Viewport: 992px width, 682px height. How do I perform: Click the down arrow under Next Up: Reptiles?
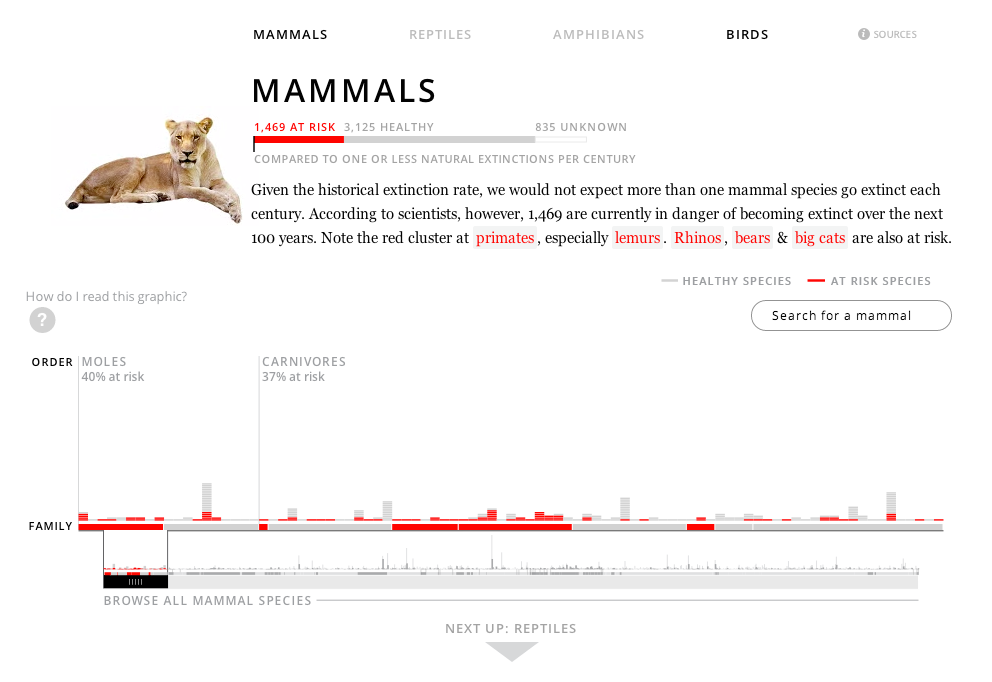click(512, 651)
